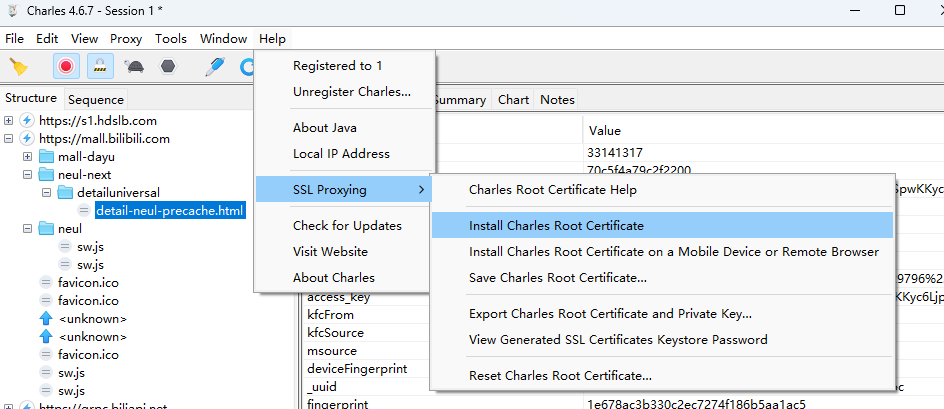Viewport: 944px width, 409px height.
Task: Collapse the neul-next folder
Action: tap(27, 175)
